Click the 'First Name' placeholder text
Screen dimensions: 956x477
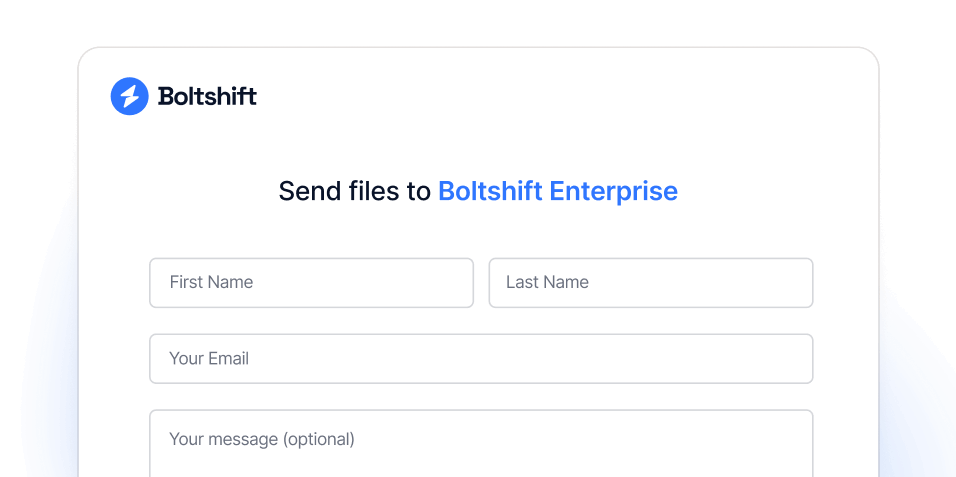tap(211, 283)
